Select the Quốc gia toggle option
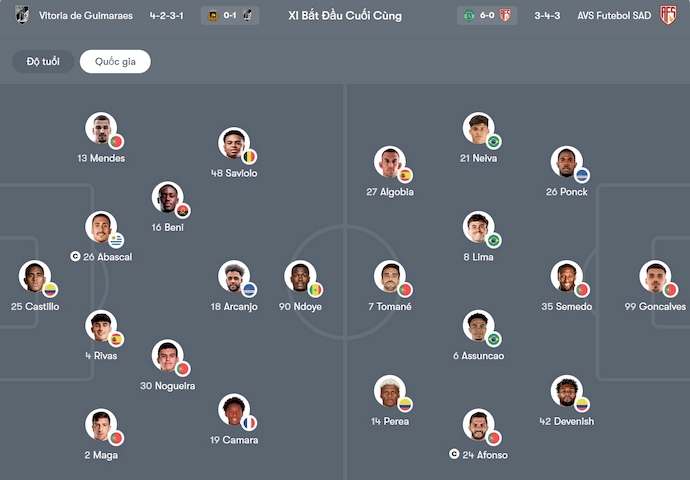690x480 pixels. point(115,62)
